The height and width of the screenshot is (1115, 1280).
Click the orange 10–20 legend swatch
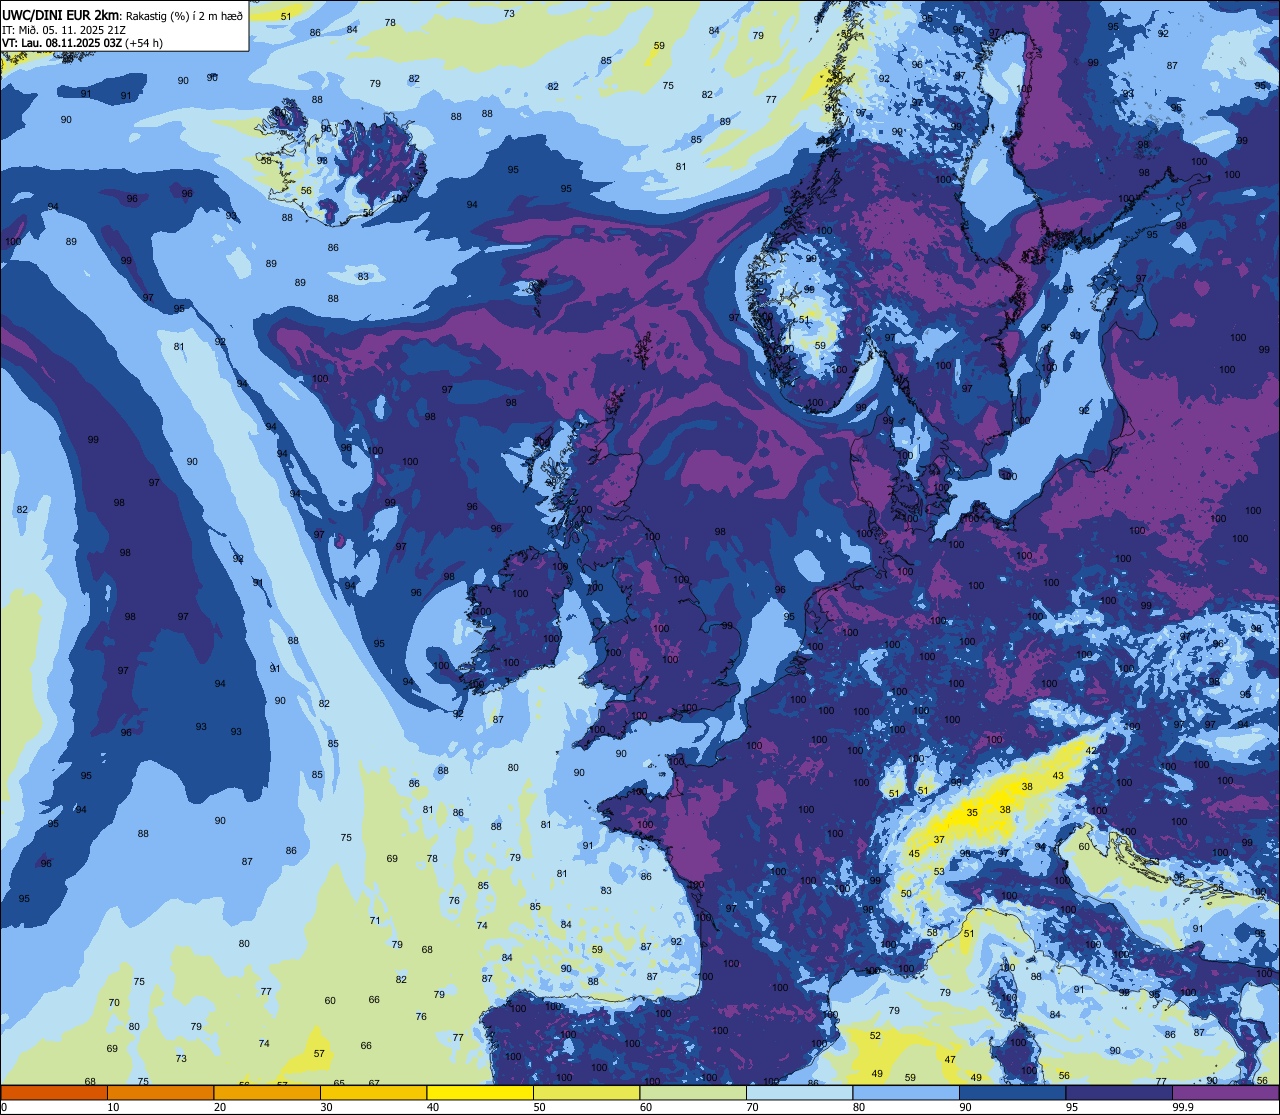(x=160, y=1092)
